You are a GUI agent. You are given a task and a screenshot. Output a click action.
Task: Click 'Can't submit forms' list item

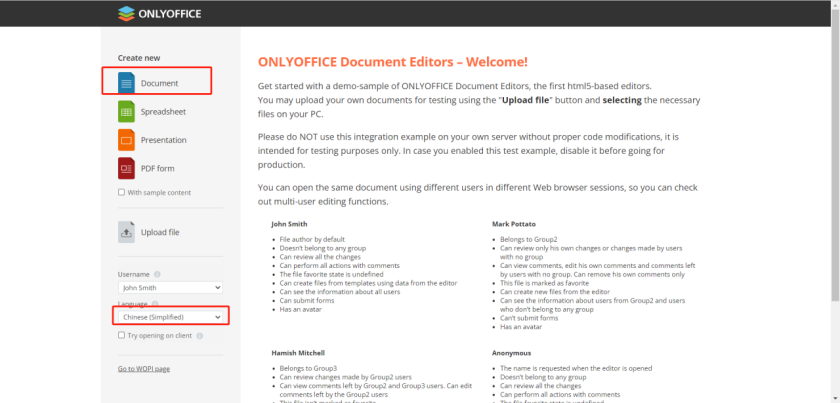[x=529, y=318]
